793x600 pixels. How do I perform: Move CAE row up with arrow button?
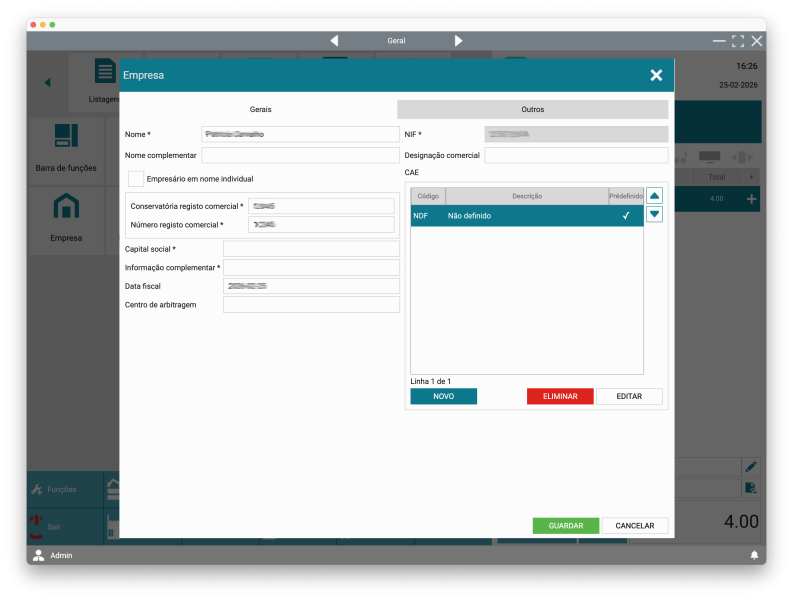654,196
